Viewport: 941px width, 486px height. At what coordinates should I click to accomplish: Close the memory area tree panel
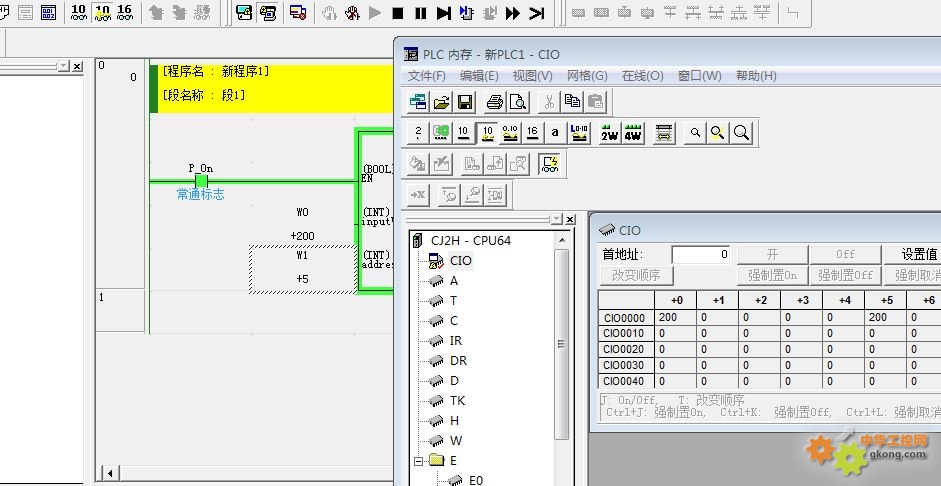coord(570,220)
